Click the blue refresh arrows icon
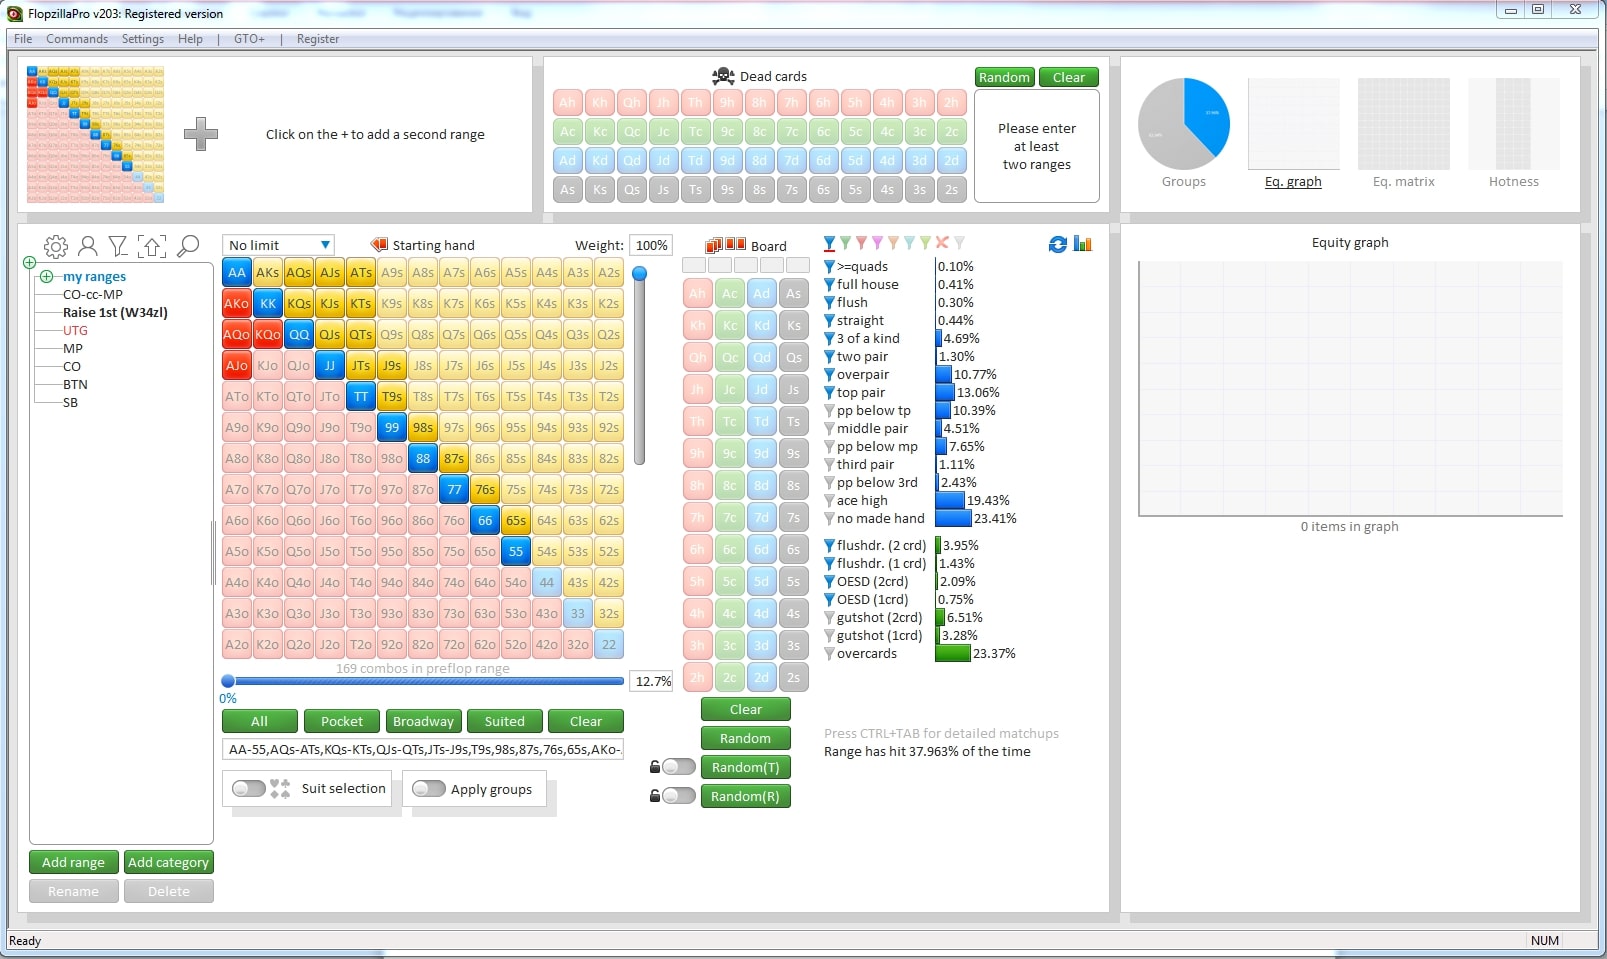This screenshot has height=959, width=1607. pyautogui.click(x=1057, y=244)
